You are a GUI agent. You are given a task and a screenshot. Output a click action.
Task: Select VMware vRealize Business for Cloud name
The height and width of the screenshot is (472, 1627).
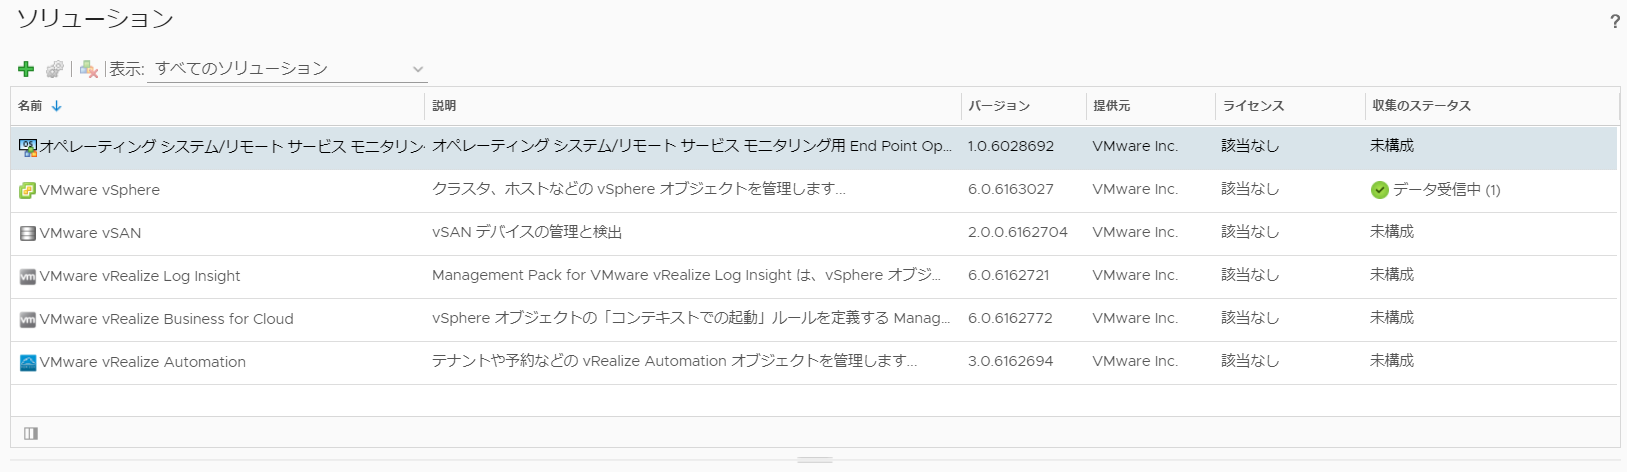(x=167, y=319)
